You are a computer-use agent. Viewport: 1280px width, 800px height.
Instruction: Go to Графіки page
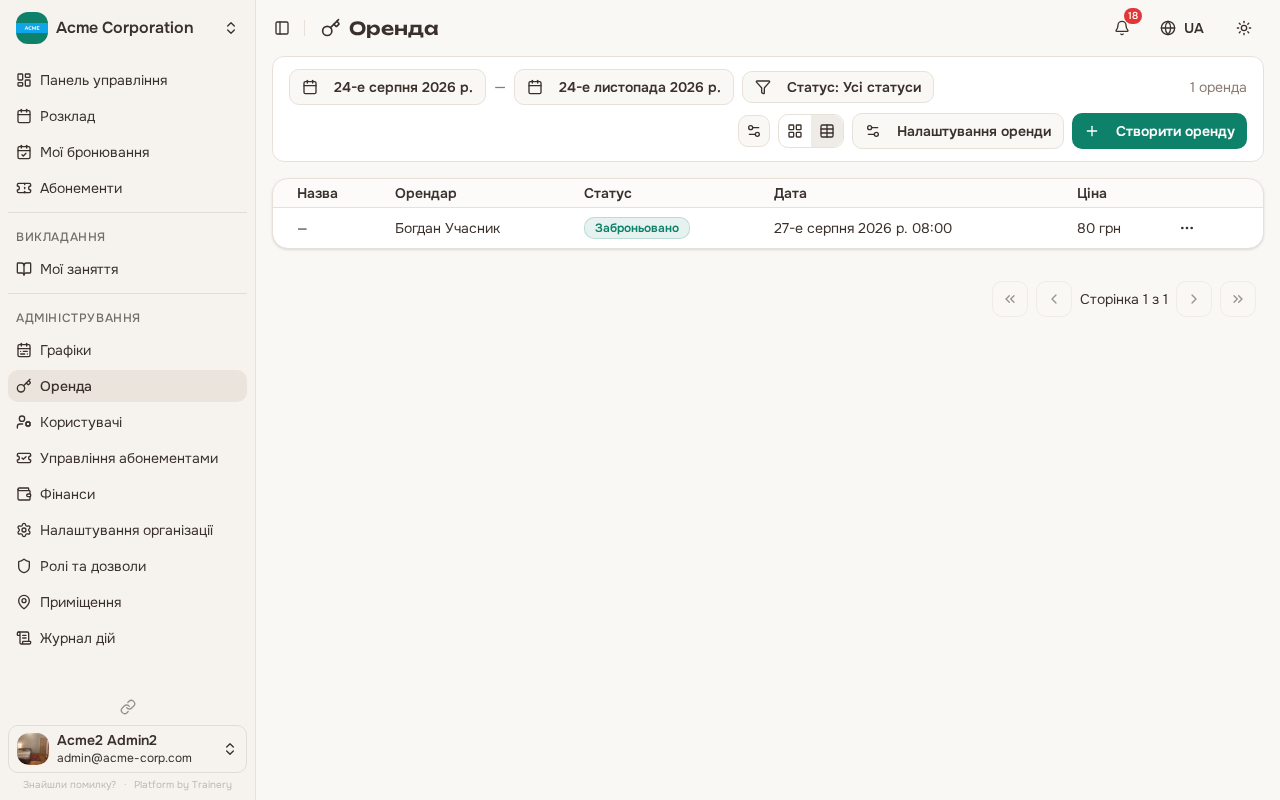tap(127, 350)
